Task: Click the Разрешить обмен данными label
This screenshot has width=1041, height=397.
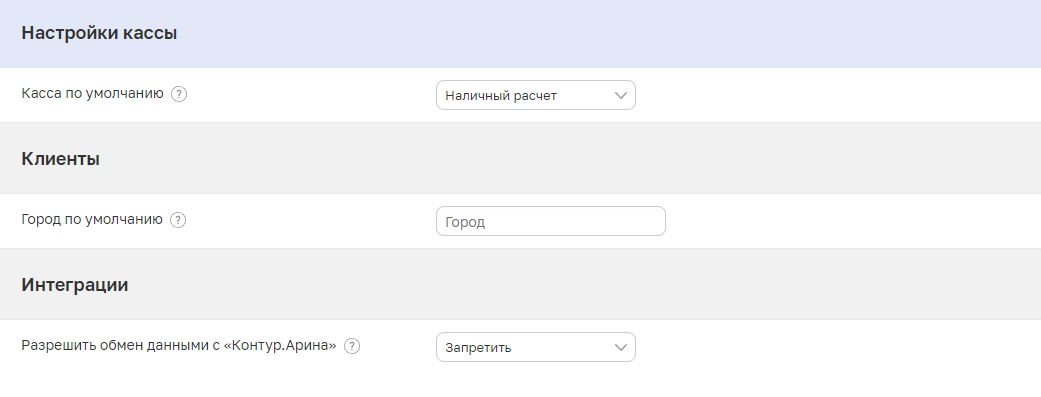Action: (x=116, y=346)
